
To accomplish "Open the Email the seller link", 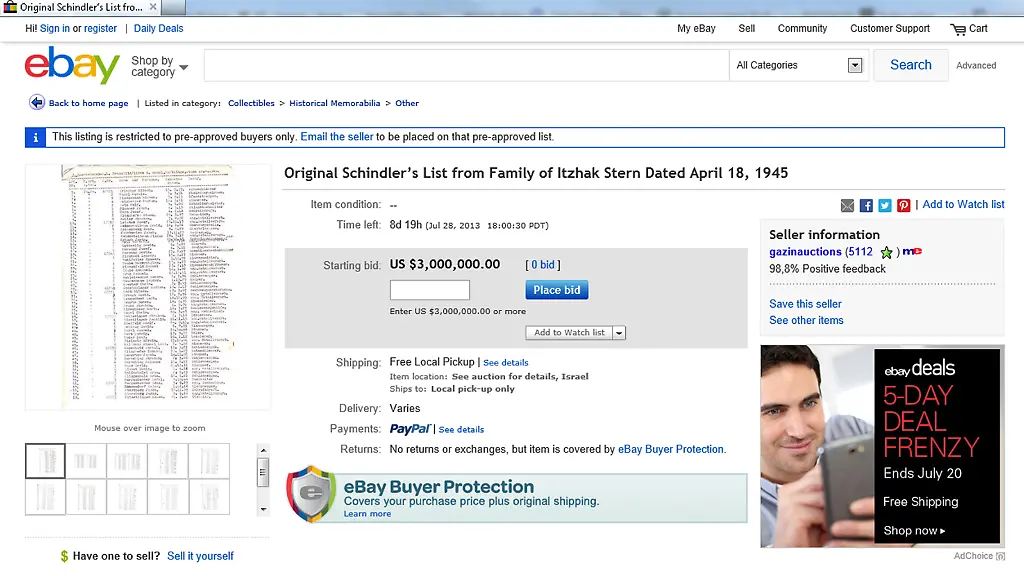I will coord(337,137).
